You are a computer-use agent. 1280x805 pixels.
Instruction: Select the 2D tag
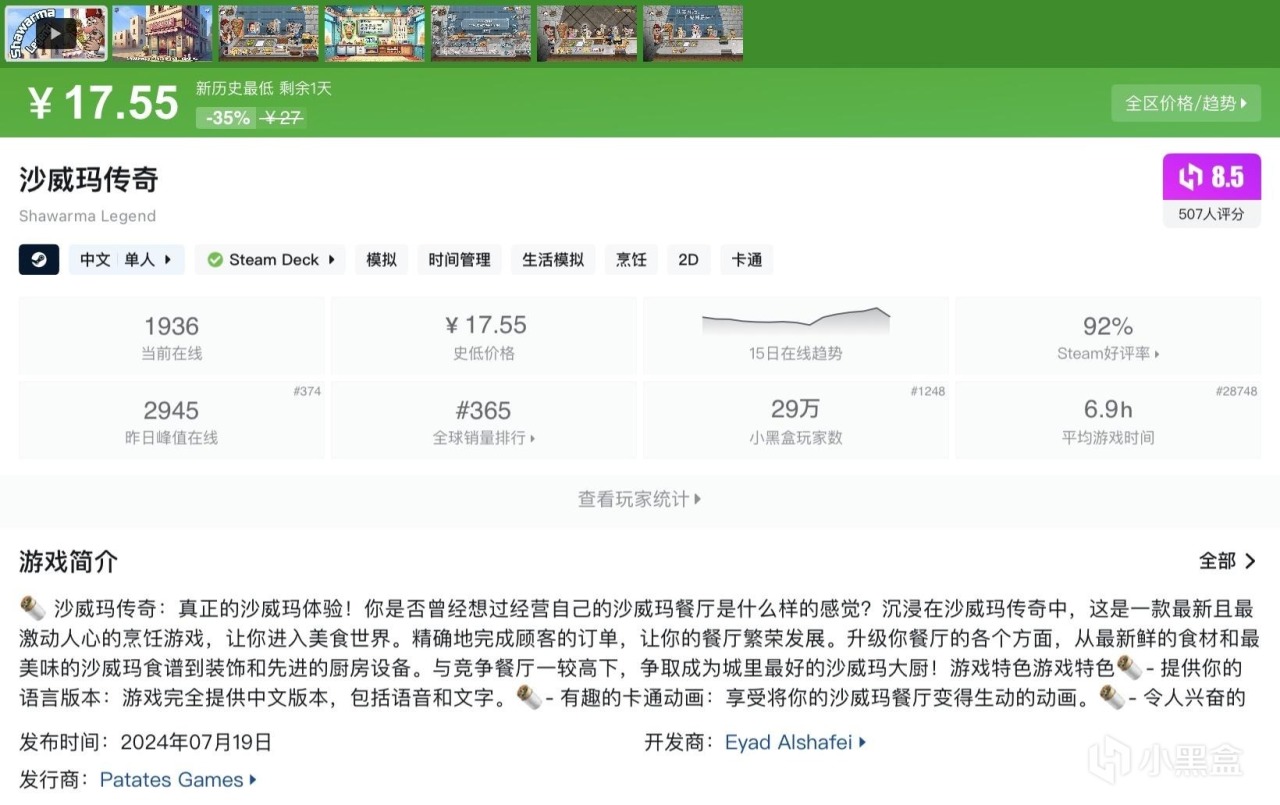click(x=688, y=260)
